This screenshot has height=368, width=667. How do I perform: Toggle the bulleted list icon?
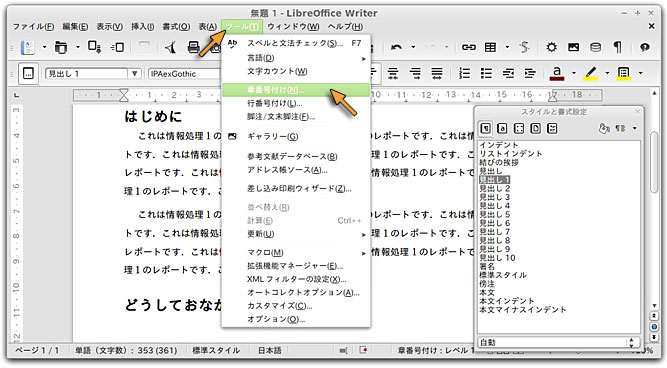point(486,74)
